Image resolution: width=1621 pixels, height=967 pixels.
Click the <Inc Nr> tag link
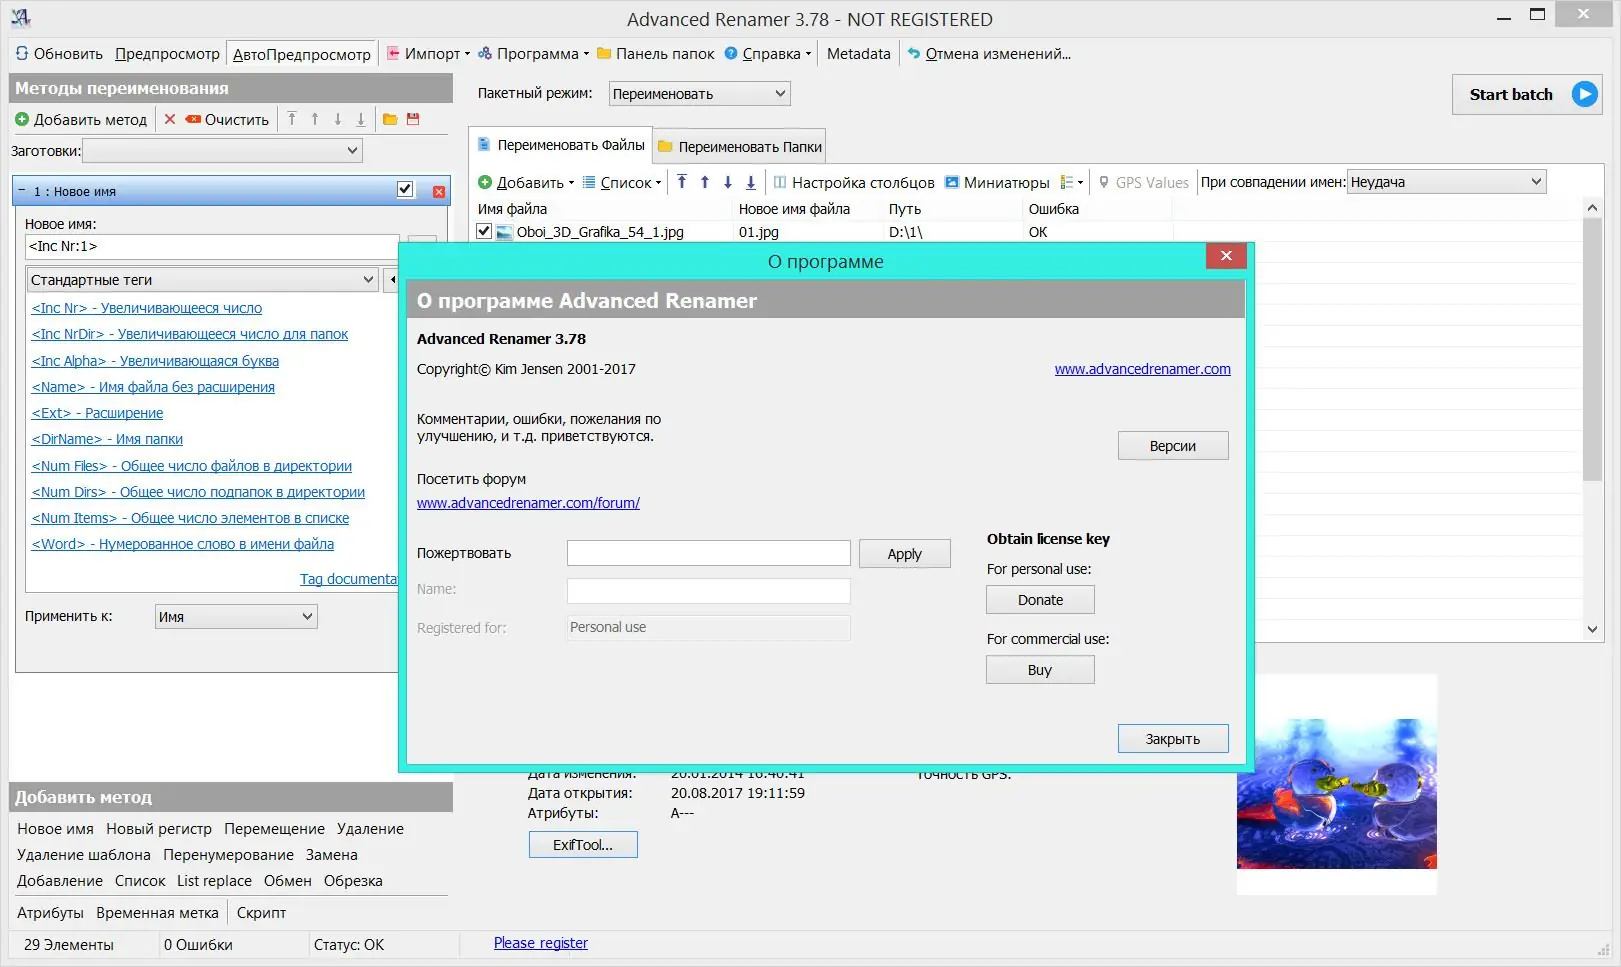(x=147, y=308)
